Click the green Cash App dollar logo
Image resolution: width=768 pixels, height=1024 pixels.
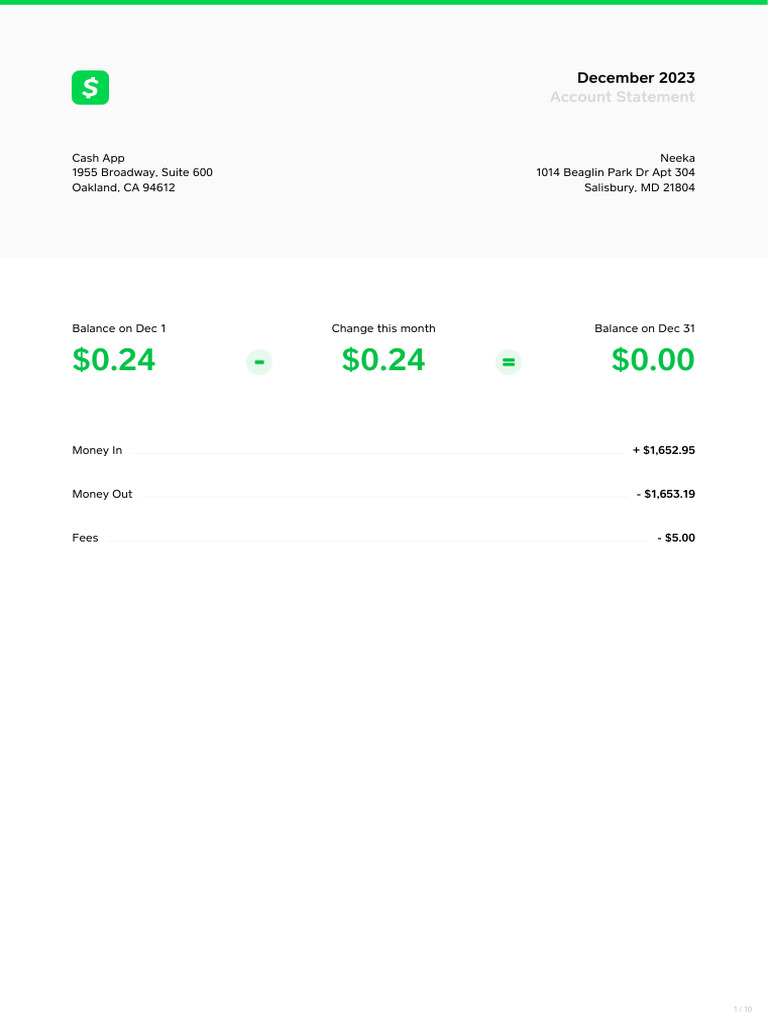[x=90, y=88]
